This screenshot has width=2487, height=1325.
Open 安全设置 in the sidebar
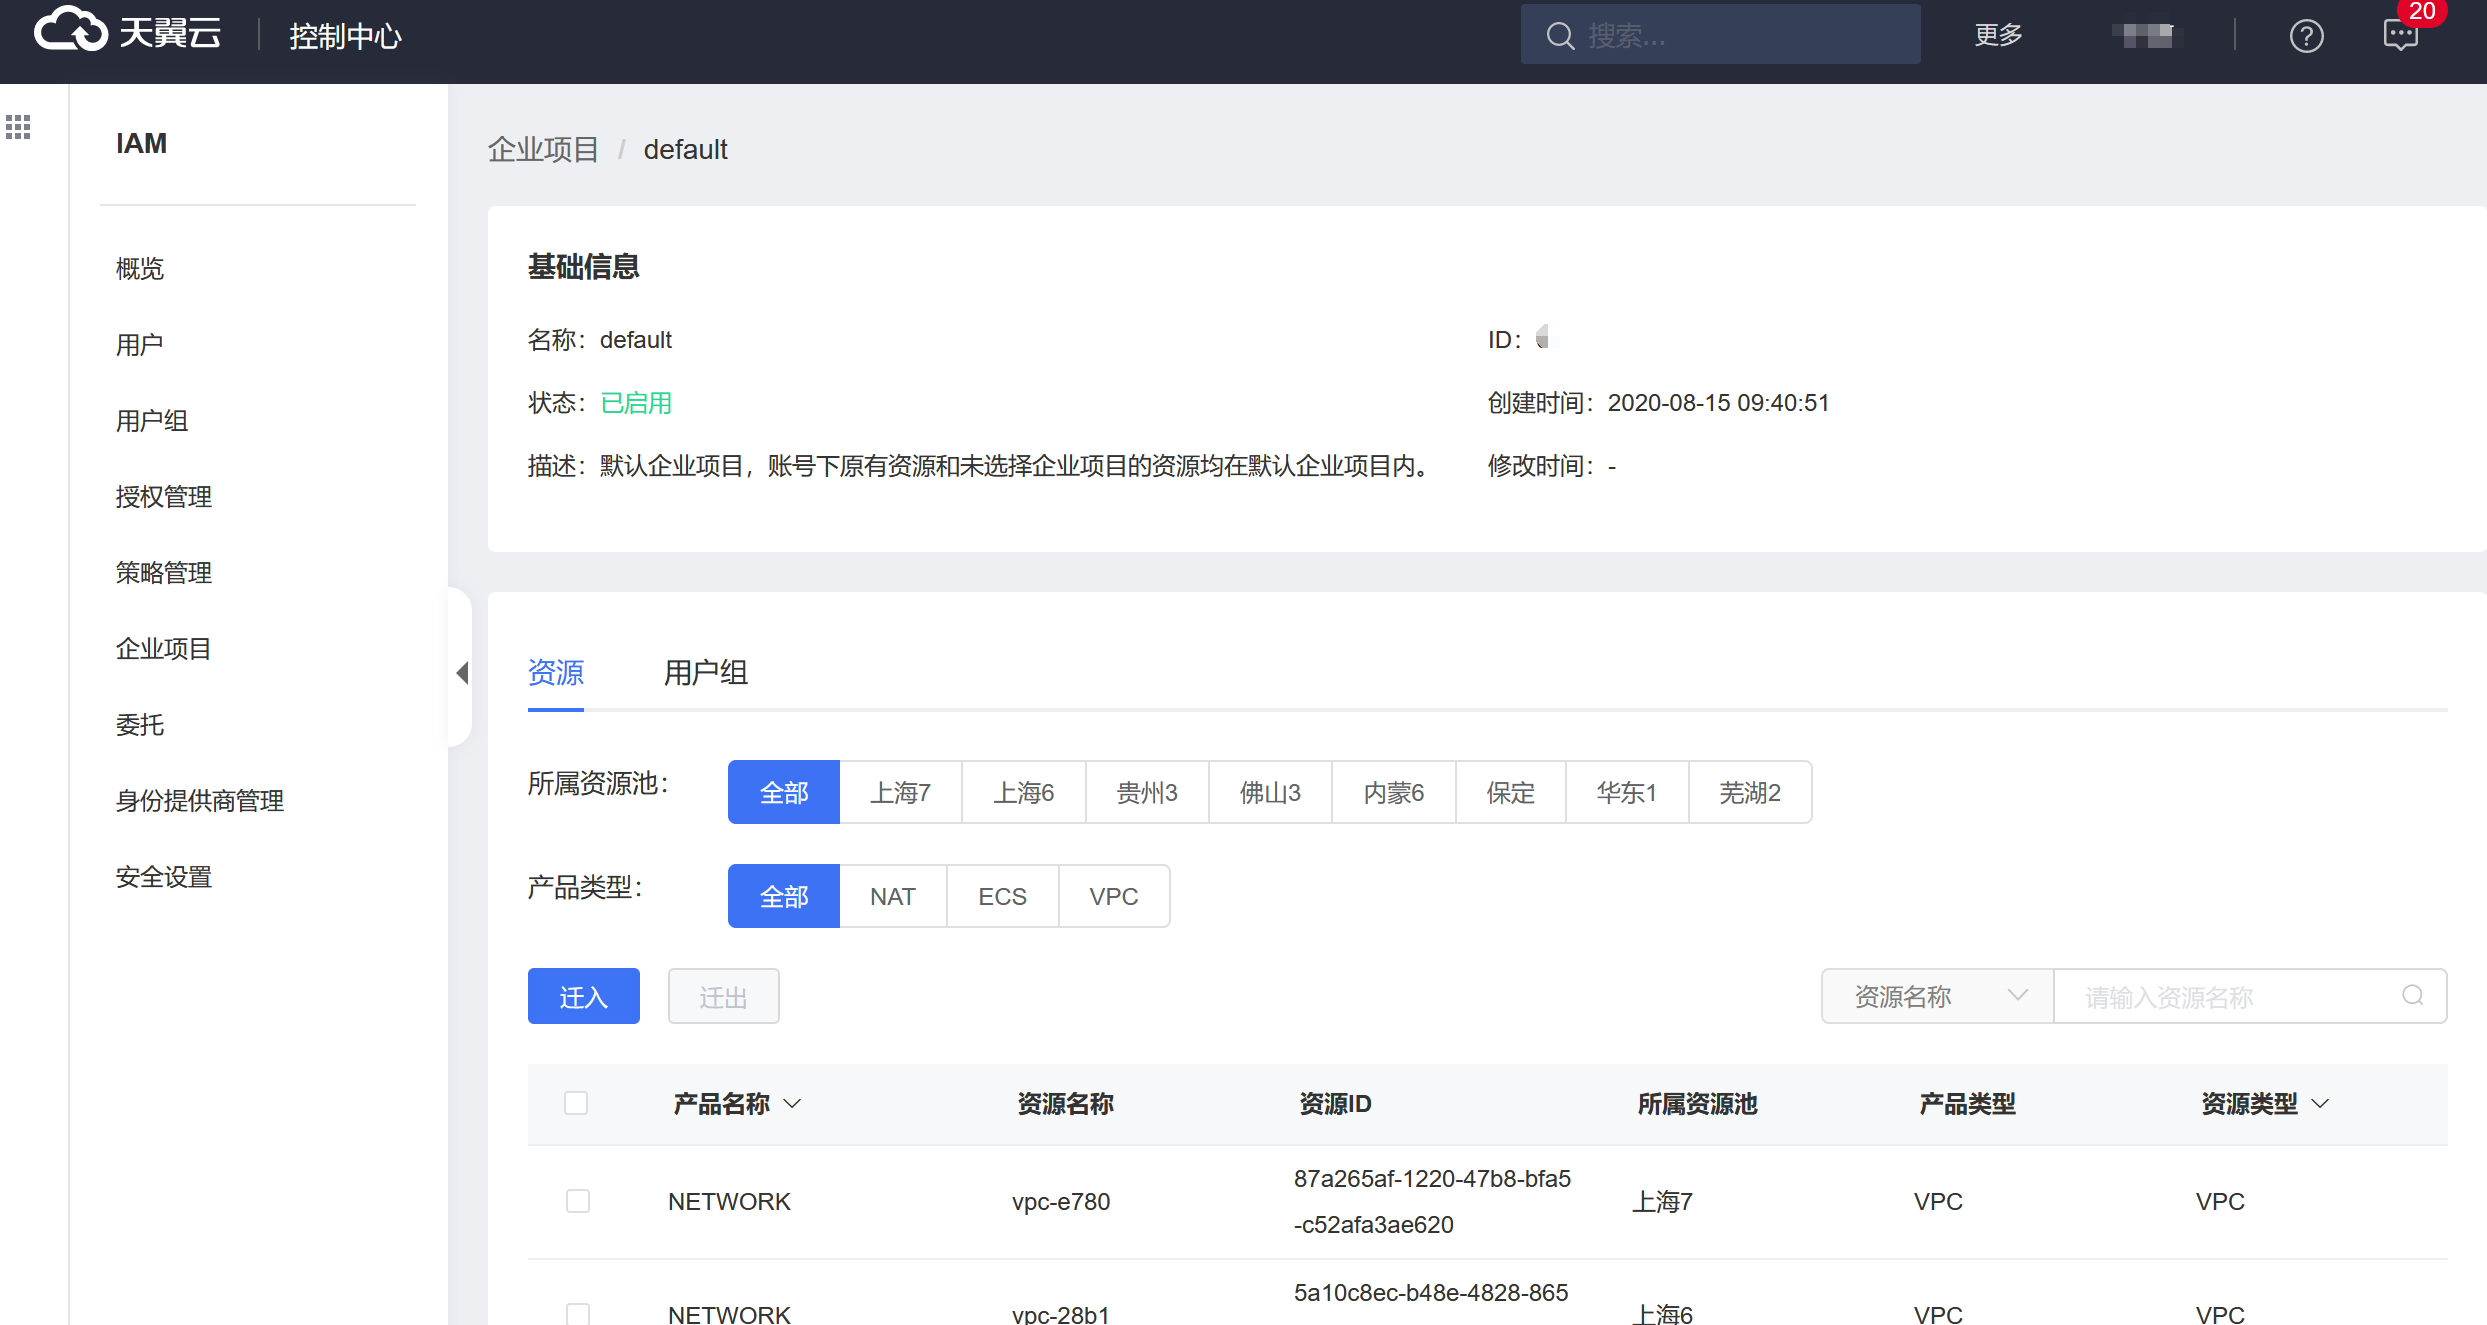point(164,877)
